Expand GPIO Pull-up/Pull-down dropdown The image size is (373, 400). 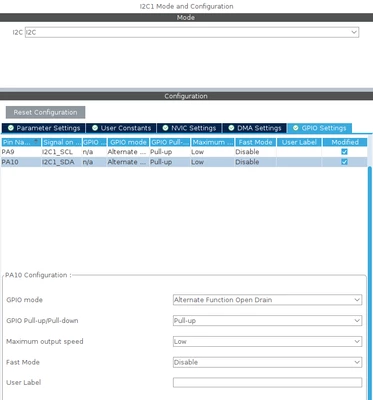point(267,321)
